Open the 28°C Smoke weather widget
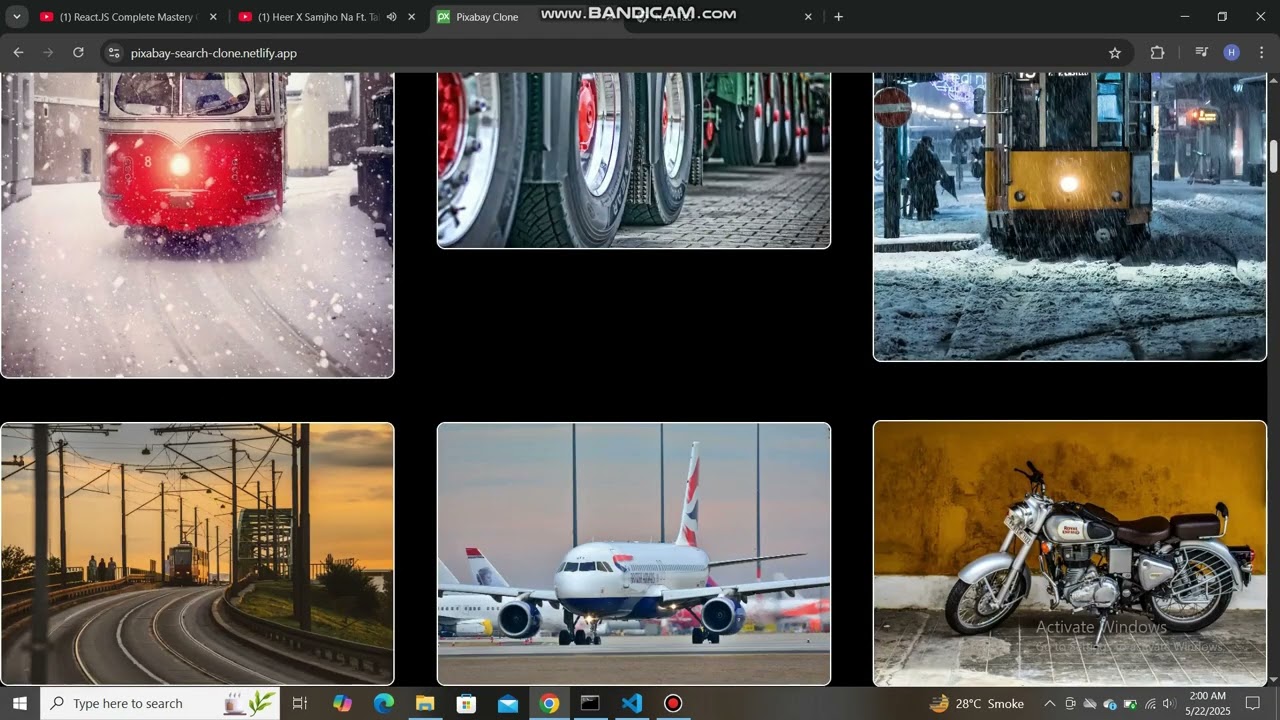The height and width of the screenshot is (720, 1280). pyautogui.click(x=977, y=703)
